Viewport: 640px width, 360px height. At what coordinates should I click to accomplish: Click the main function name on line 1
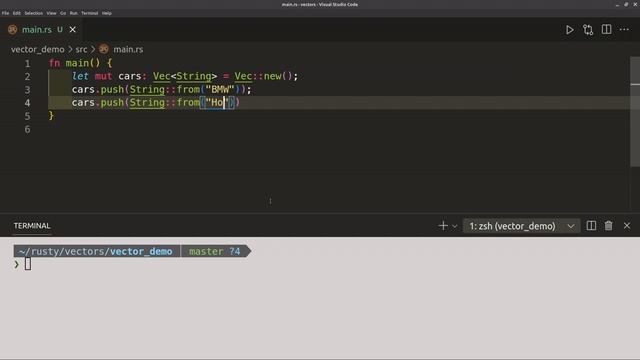(x=77, y=63)
